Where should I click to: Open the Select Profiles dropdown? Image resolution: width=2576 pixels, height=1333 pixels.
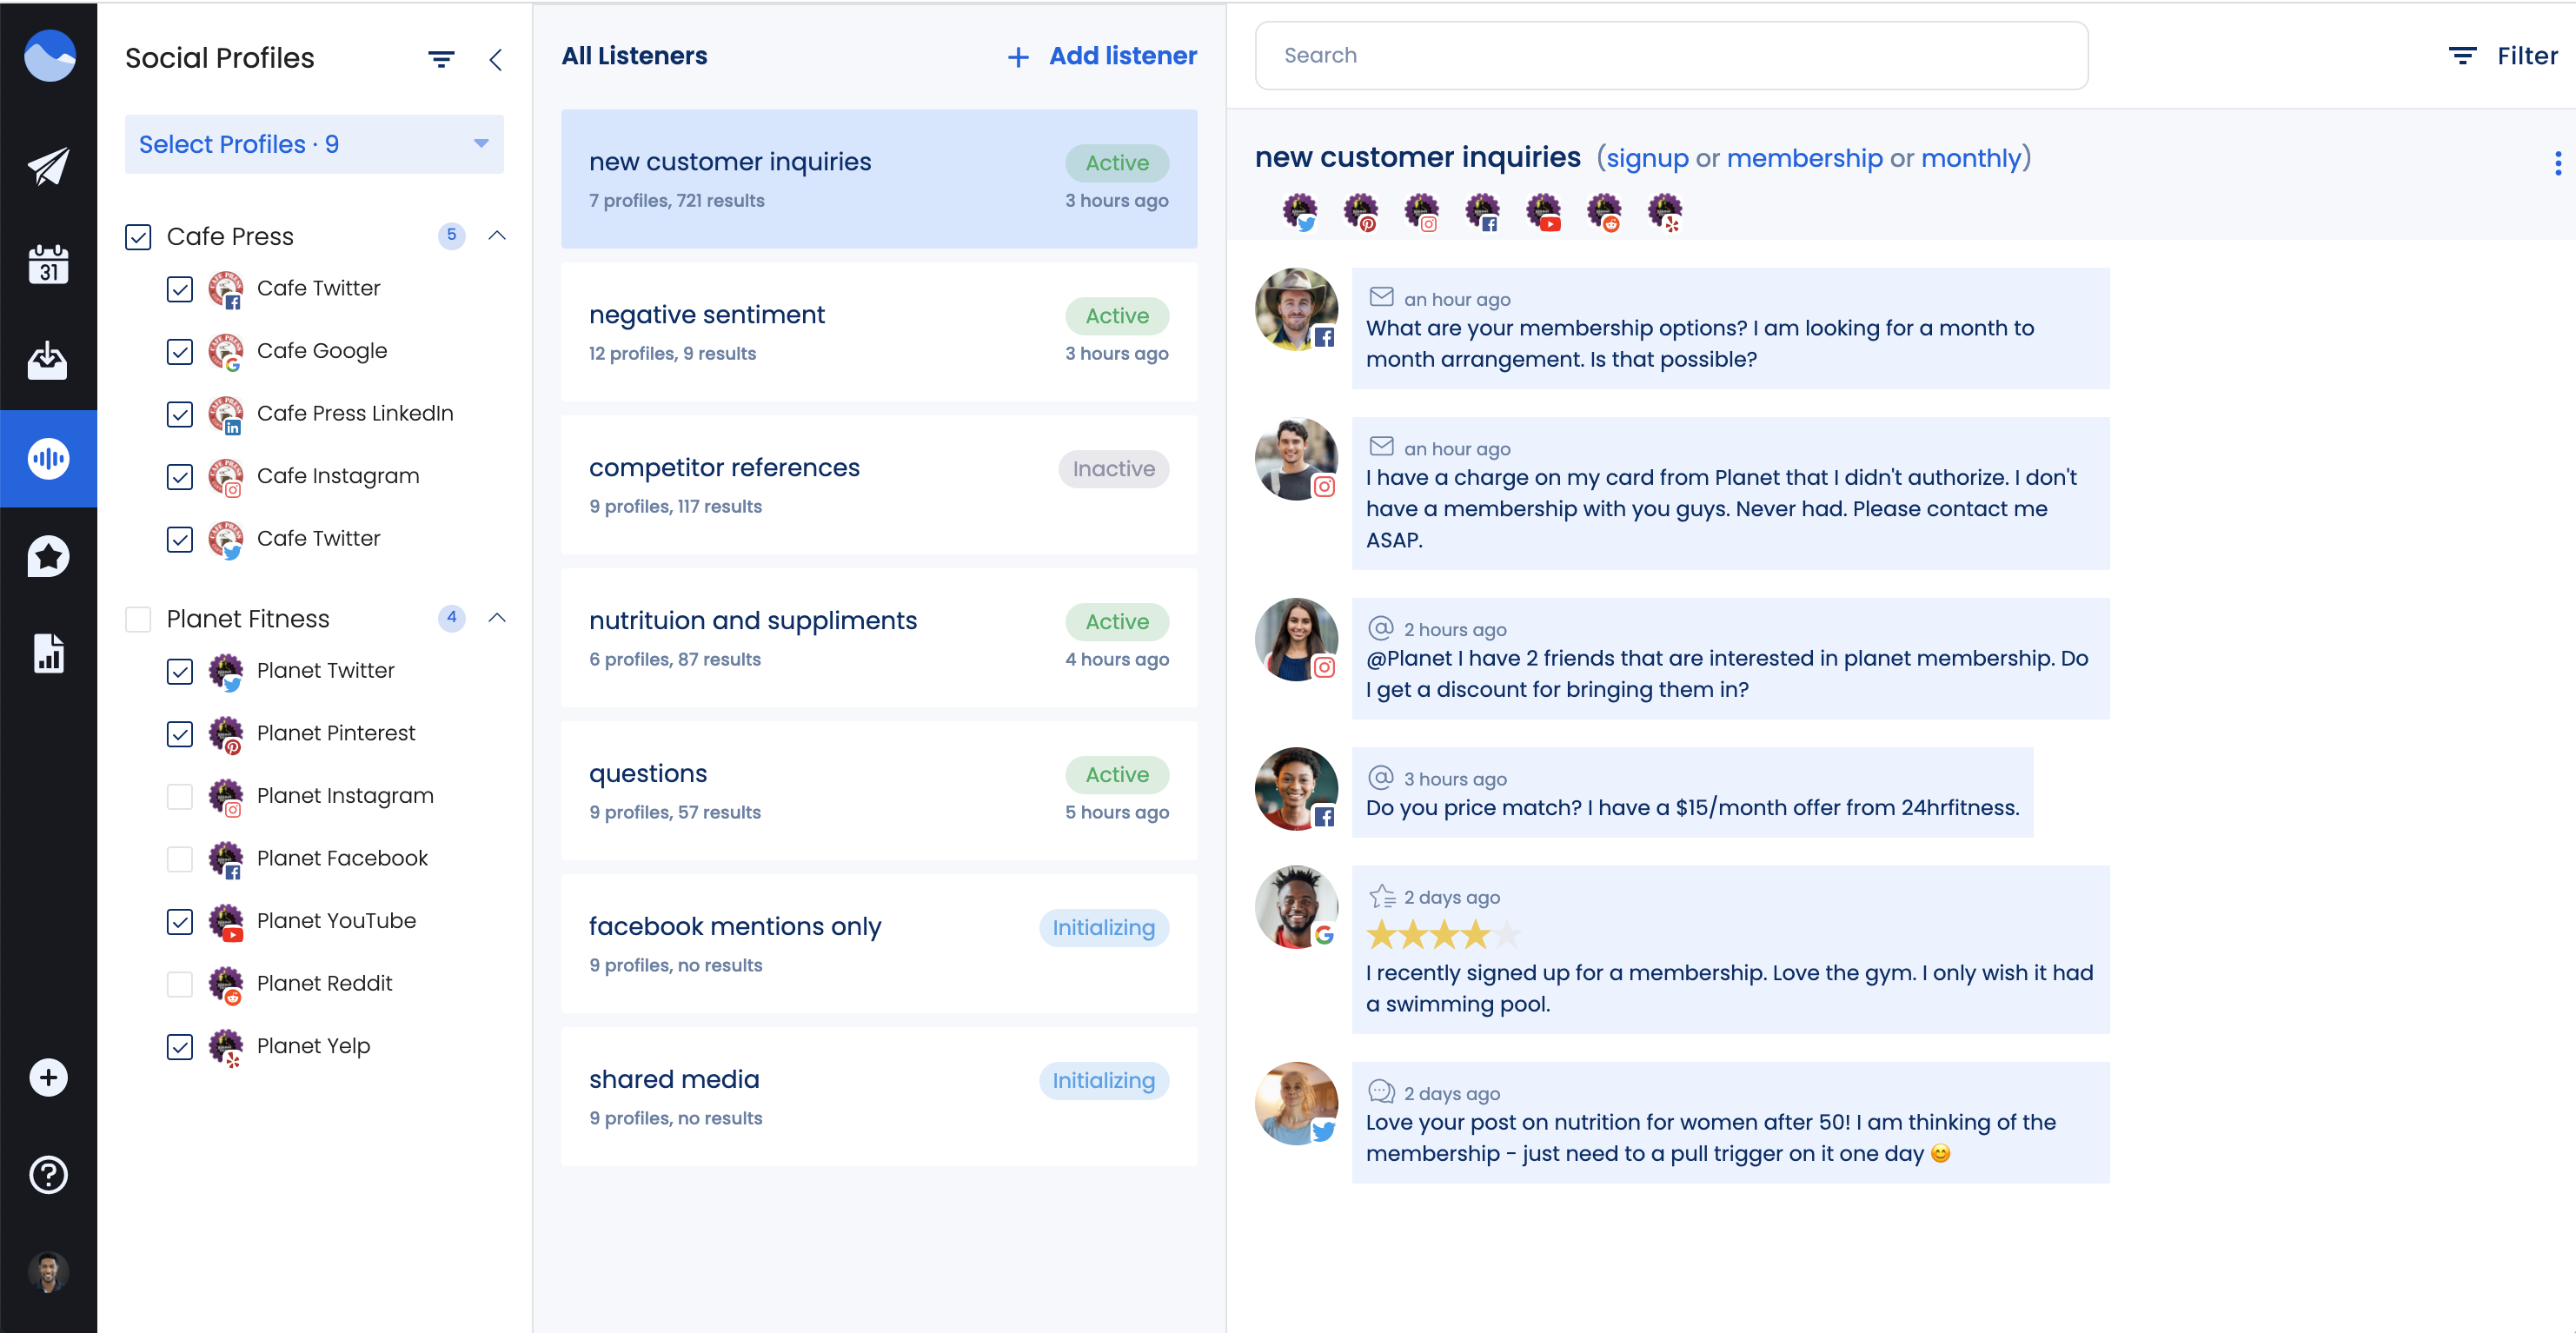point(314,144)
